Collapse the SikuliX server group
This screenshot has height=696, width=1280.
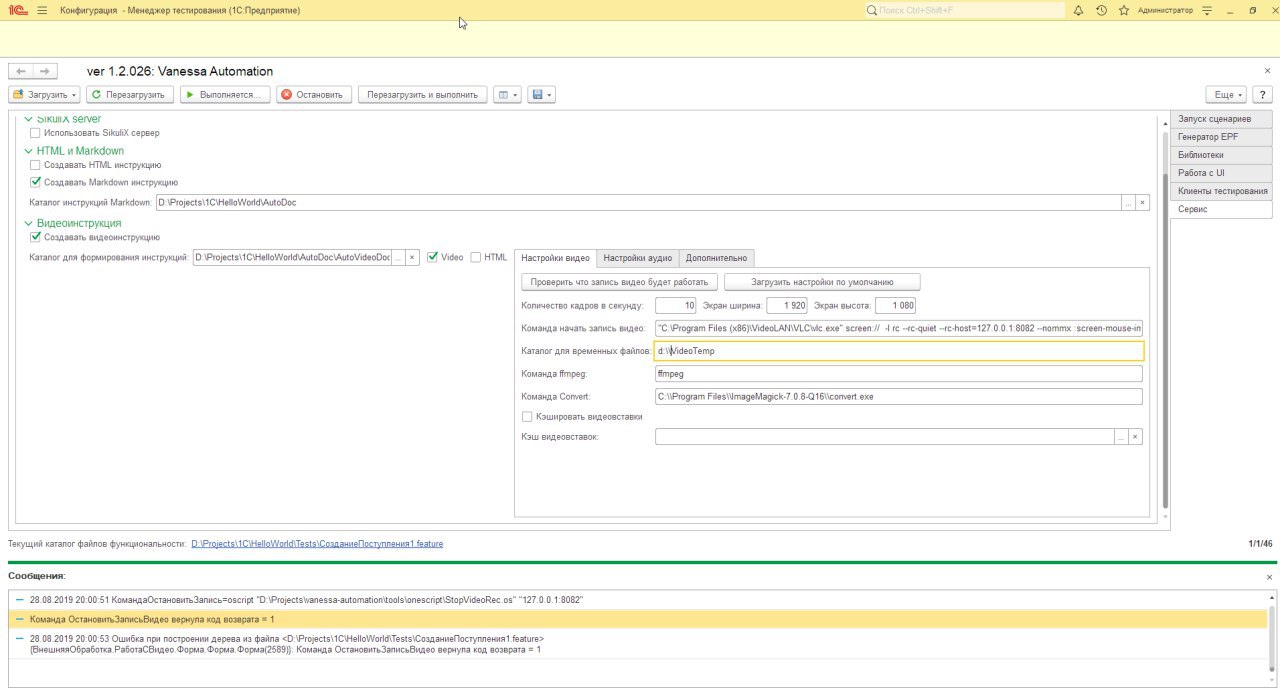tap(28, 119)
